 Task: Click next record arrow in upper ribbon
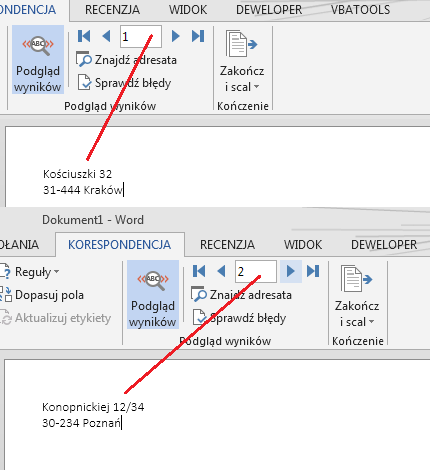click(x=175, y=36)
